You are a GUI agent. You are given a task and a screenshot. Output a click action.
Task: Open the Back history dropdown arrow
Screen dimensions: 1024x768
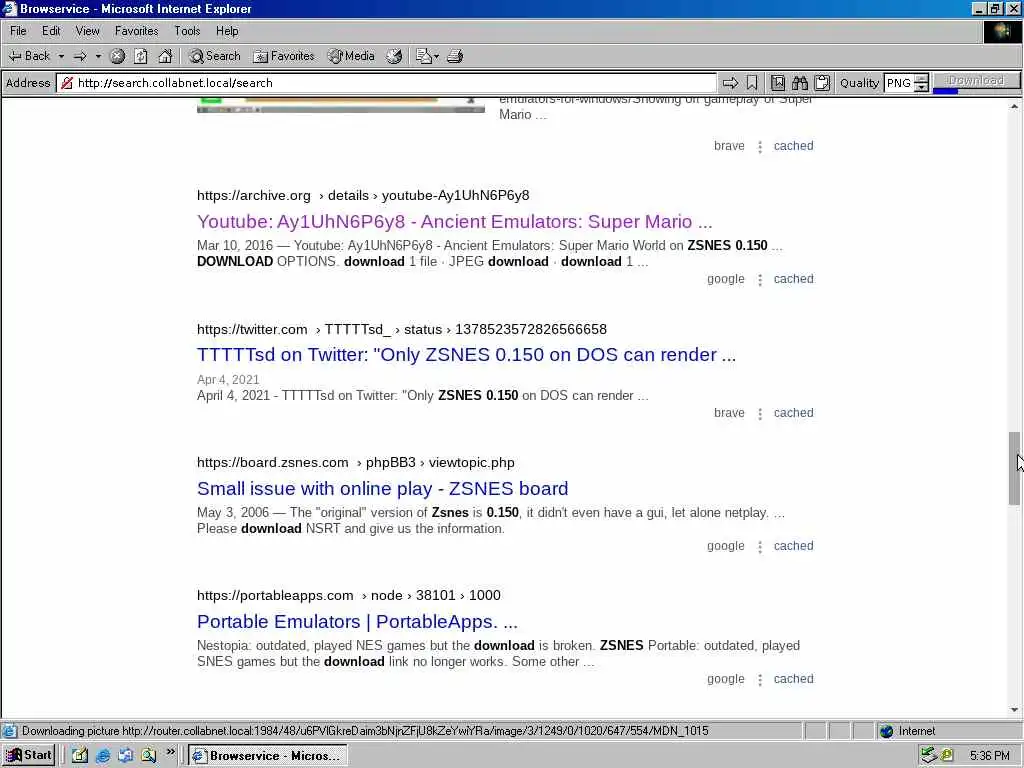click(x=61, y=56)
